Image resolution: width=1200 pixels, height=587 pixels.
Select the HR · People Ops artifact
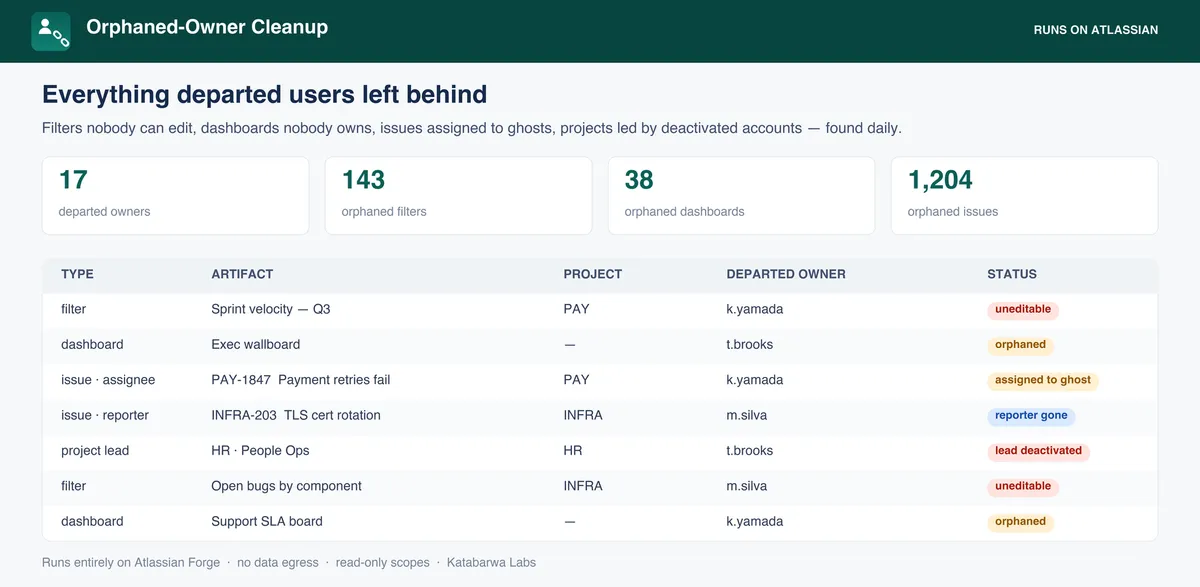click(x=260, y=451)
